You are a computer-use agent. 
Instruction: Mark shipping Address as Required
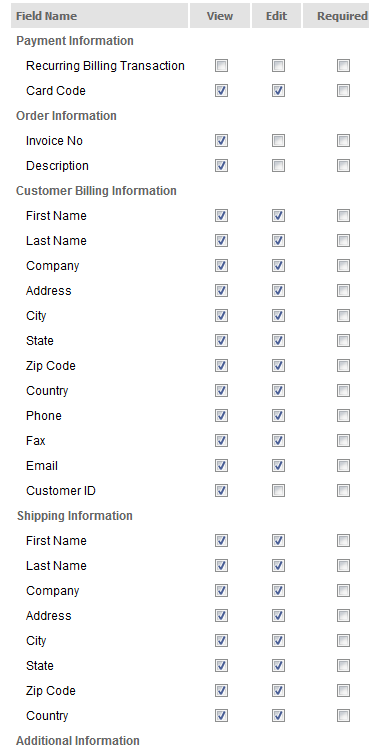(343, 616)
